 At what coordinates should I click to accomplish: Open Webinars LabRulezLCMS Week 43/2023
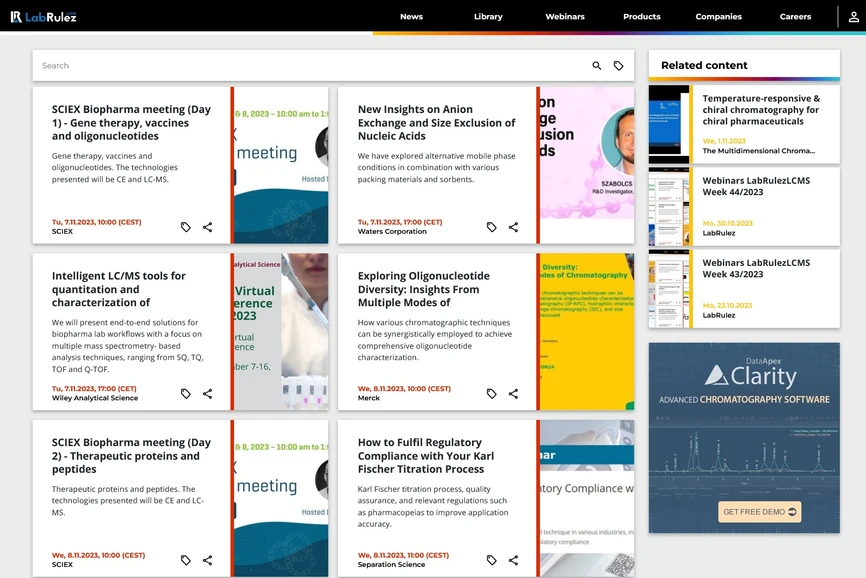coord(756,268)
